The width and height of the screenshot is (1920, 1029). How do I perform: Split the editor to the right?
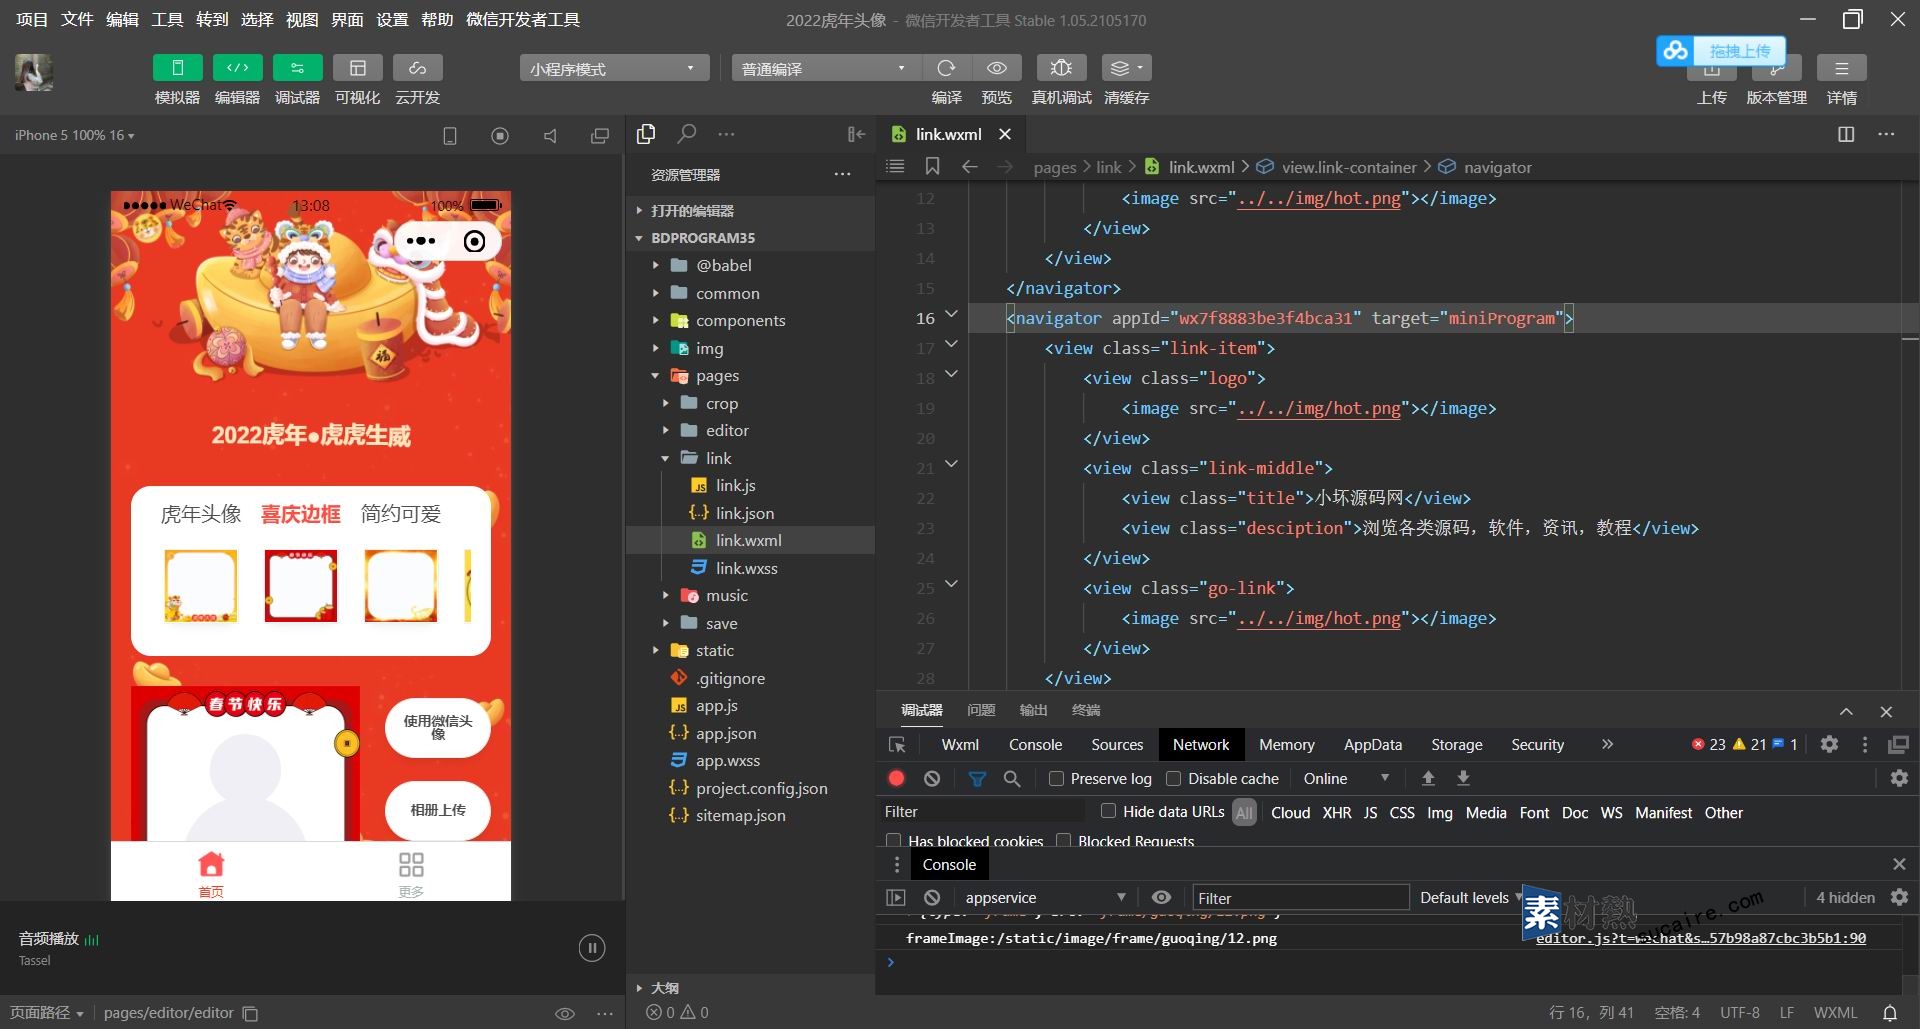[x=1846, y=134]
